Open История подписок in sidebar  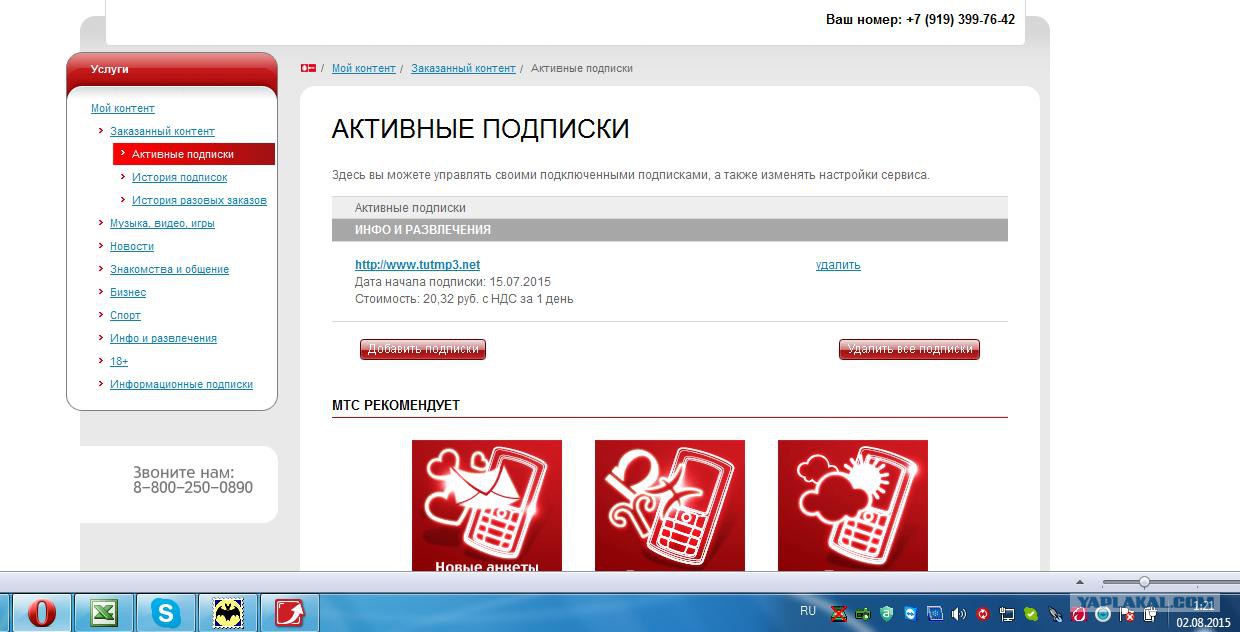coord(179,177)
